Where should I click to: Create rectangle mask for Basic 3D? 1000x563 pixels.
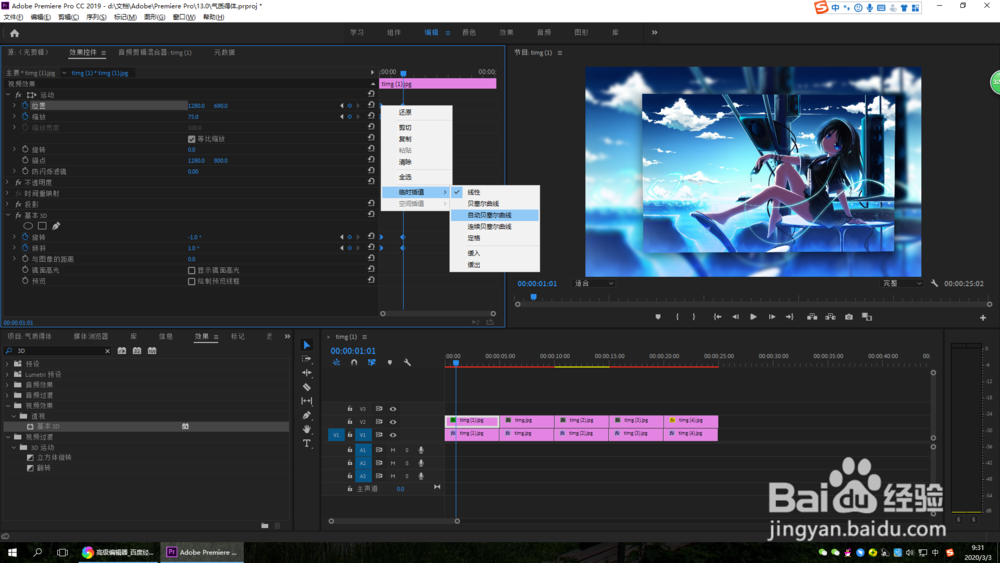(x=42, y=226)
